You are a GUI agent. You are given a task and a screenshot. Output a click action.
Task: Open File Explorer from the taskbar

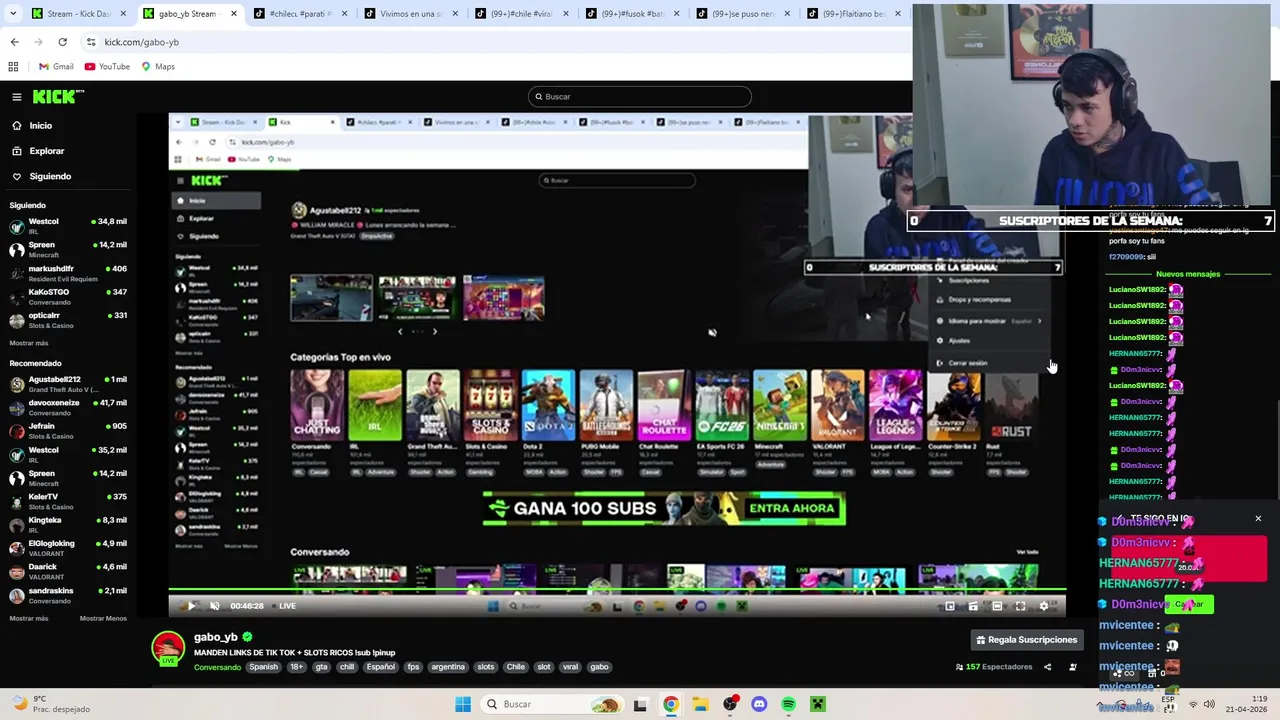(700, 704)
